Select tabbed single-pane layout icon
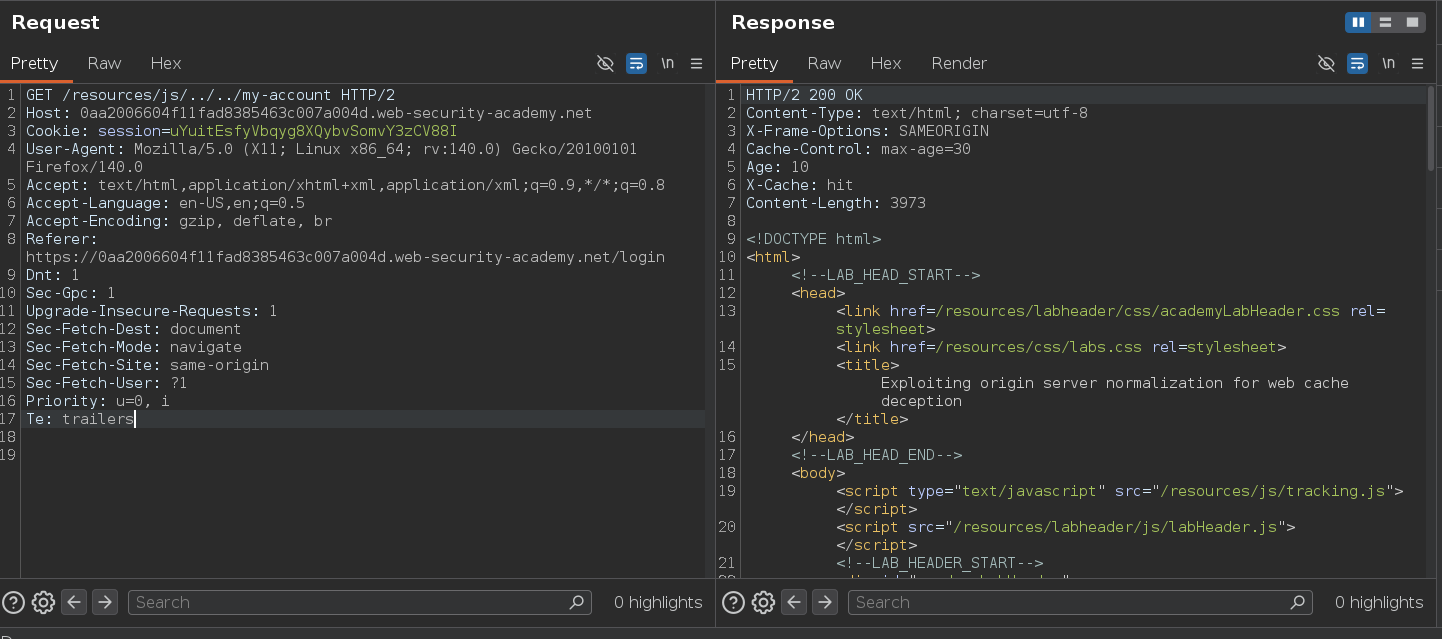Screen dimensions: 1442x639 (x=1412, y=22)
